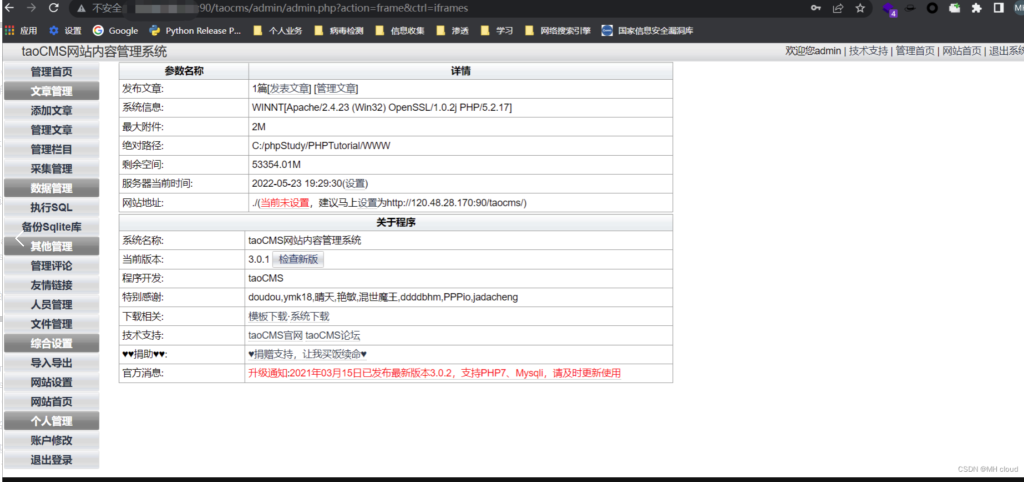
Task: Open 管理文章 in the sidebar
Action: click(52, 130)
